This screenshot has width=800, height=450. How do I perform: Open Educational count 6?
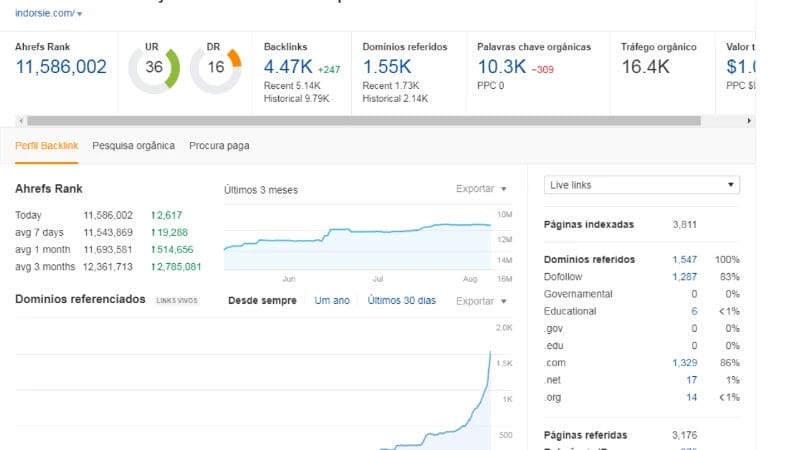(x=694, y=311)
